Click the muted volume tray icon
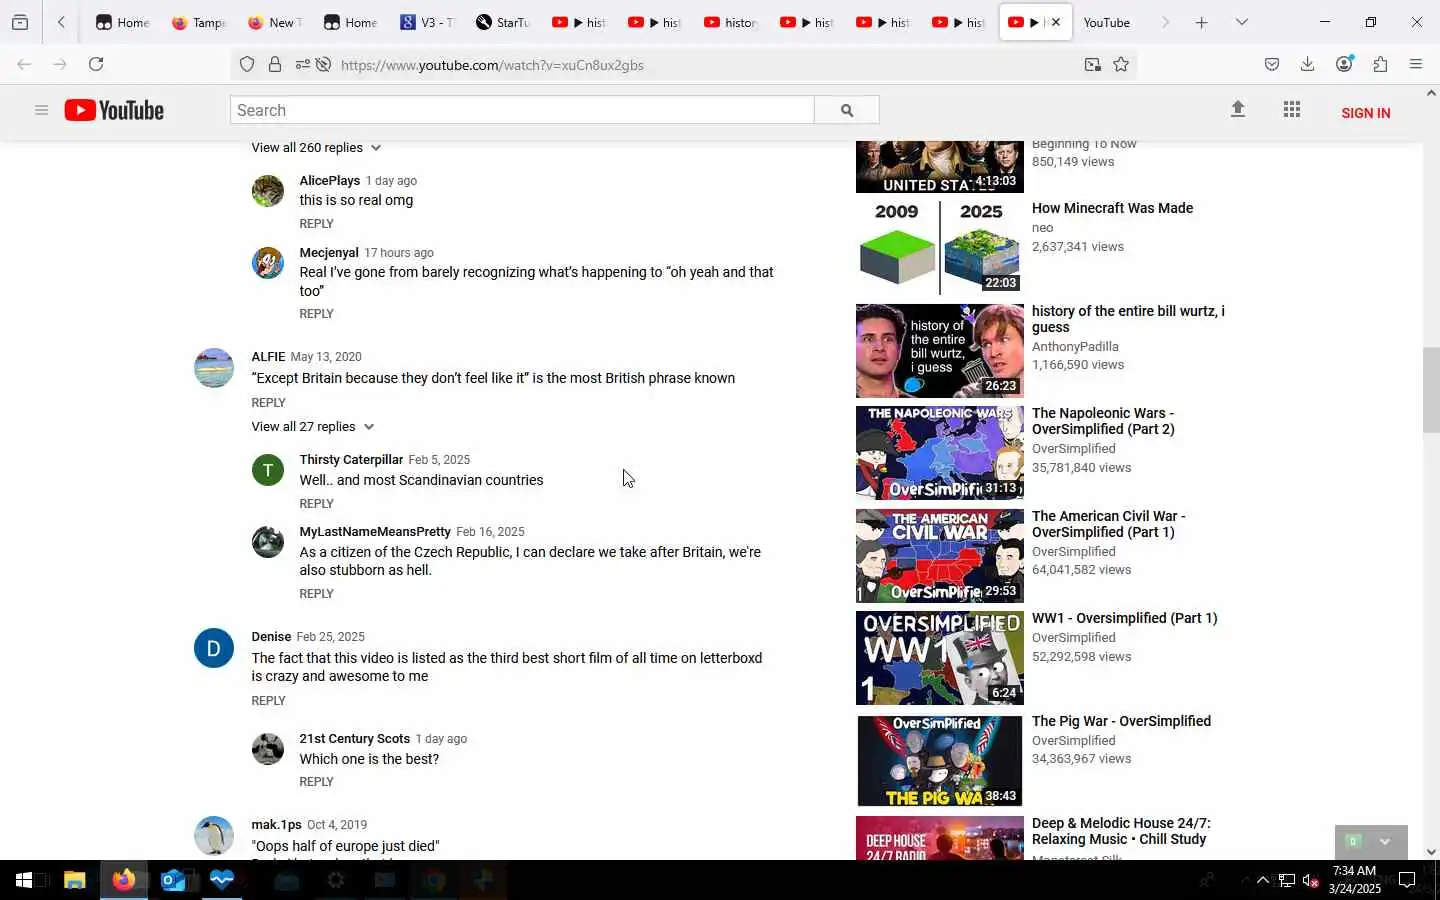The height and width of the screenshot is (900, 1440). click(x=1311, y=881)
